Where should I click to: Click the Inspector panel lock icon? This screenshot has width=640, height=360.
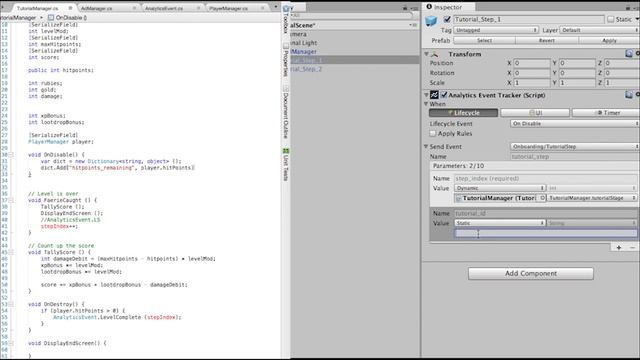628,7
